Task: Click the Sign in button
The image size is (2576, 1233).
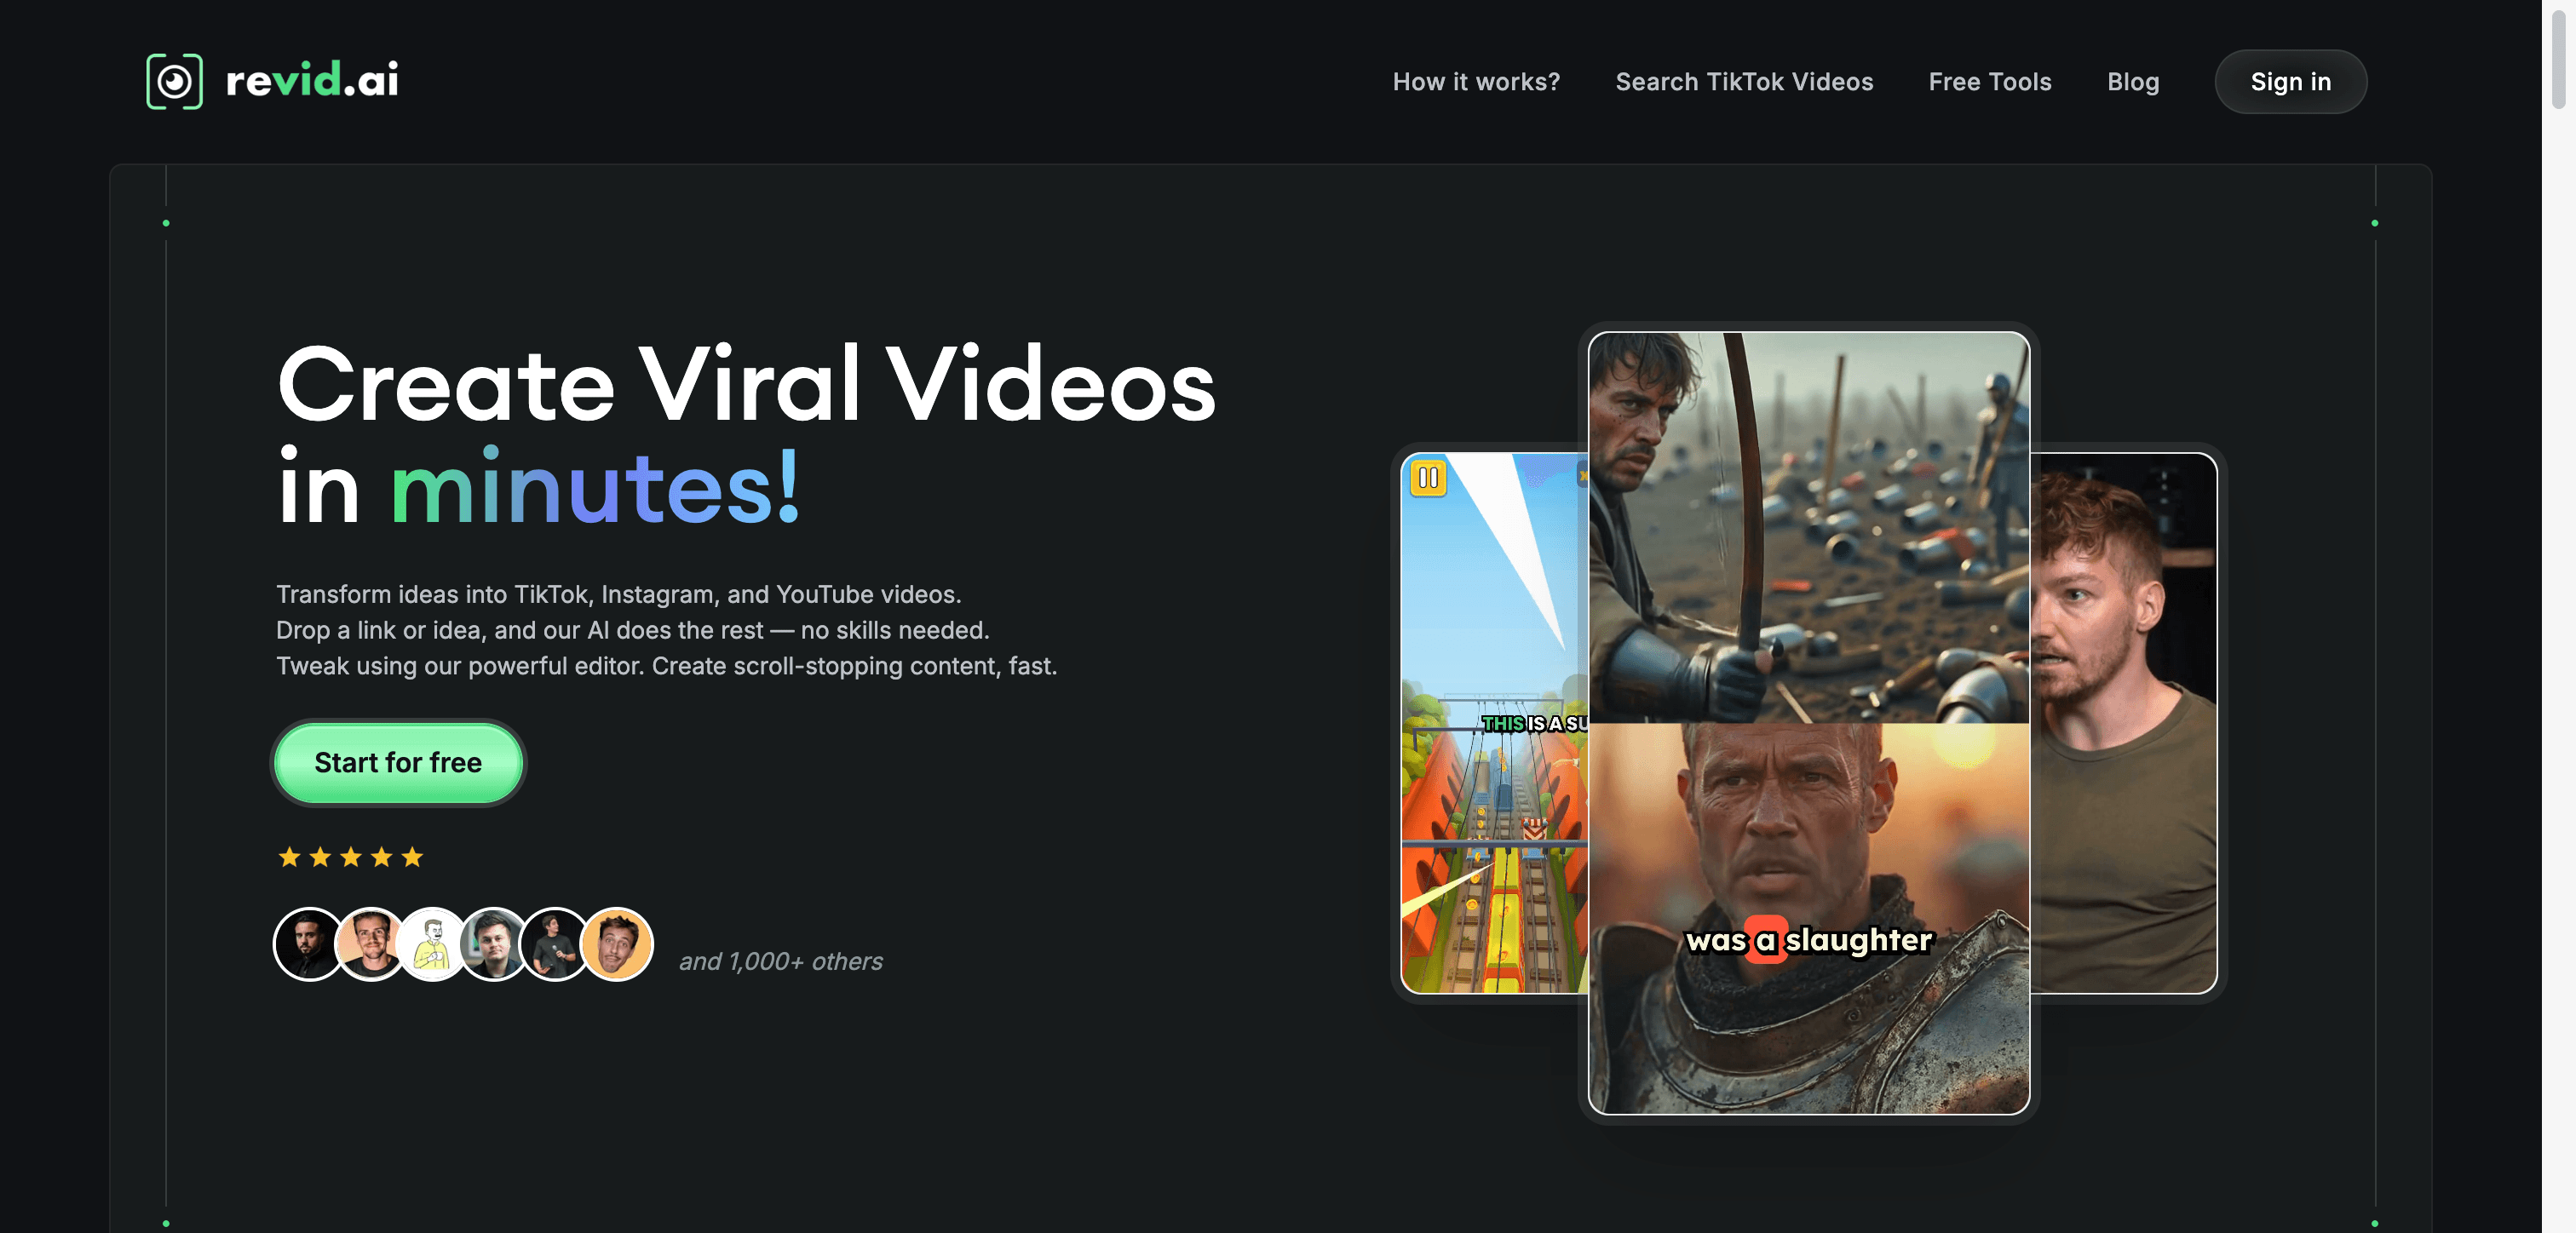Action: tap(2290, 82)
